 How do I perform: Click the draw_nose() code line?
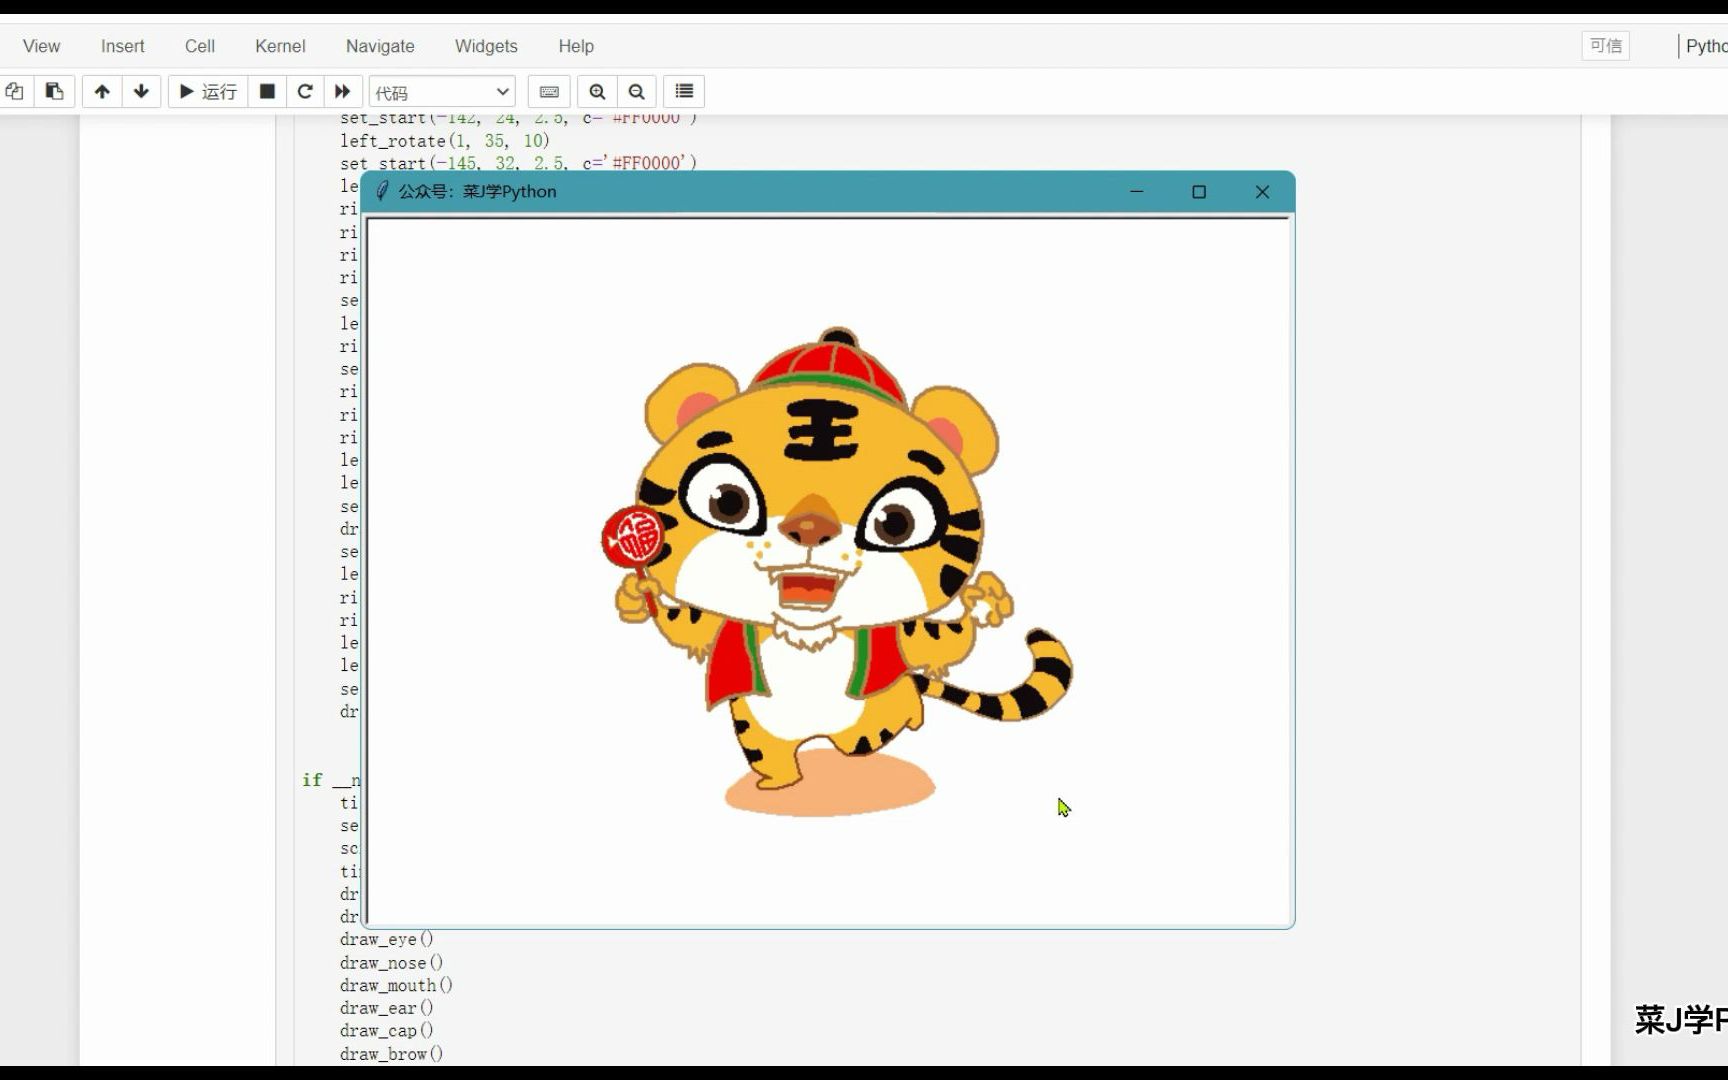tap(391, 962)
